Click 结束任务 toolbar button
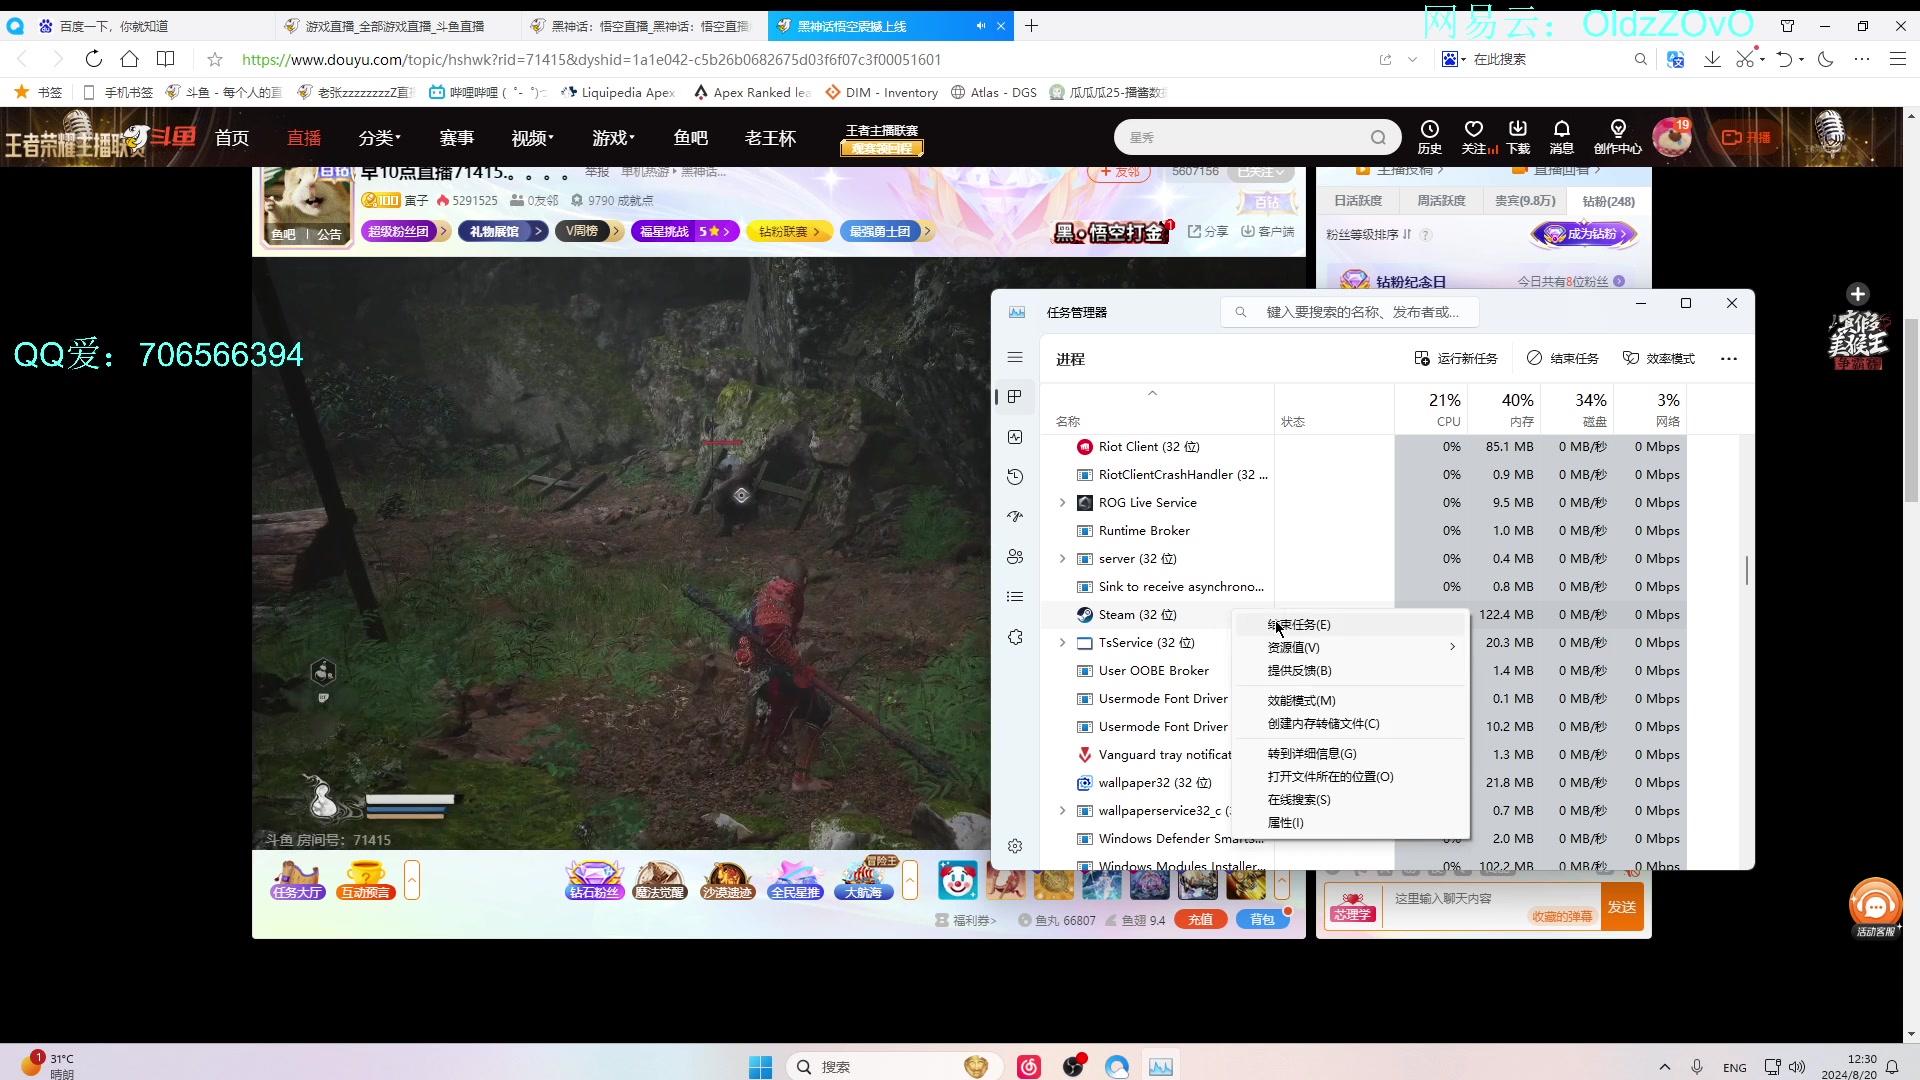 click(1563, 359)
